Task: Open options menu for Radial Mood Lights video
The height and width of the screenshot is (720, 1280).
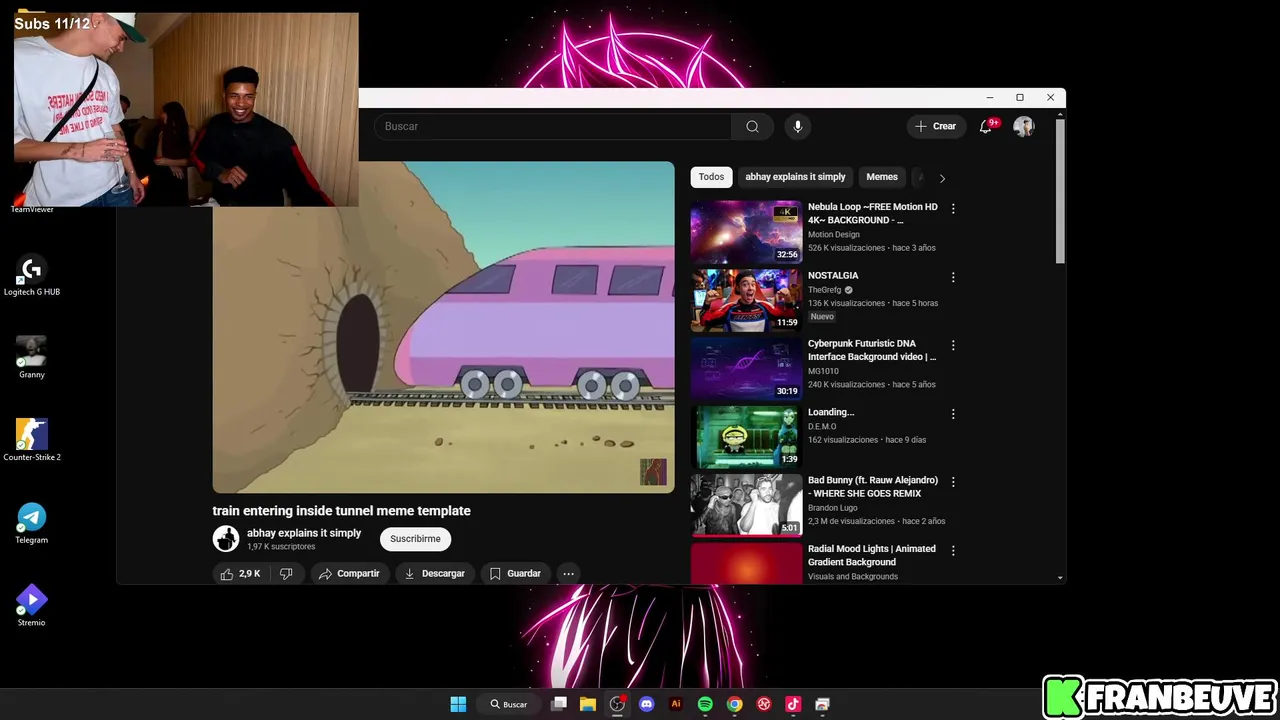Action: 953,550
